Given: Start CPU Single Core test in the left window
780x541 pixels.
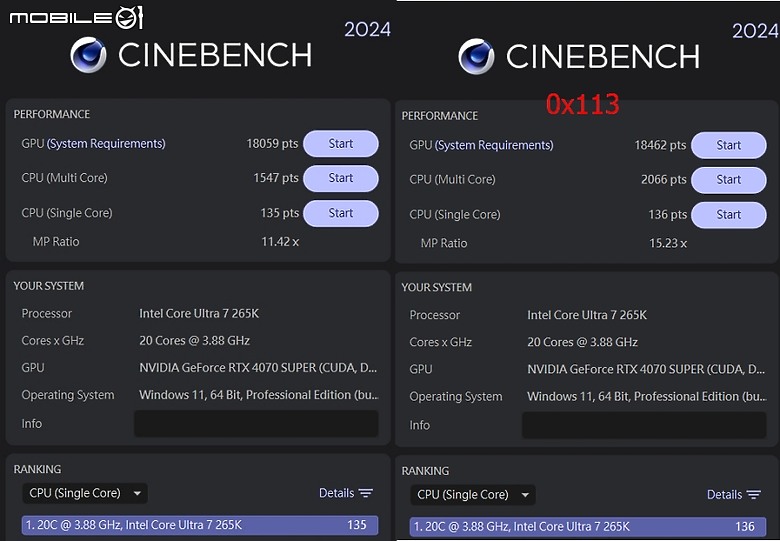Looking at the screenshot, I should 341,213.
